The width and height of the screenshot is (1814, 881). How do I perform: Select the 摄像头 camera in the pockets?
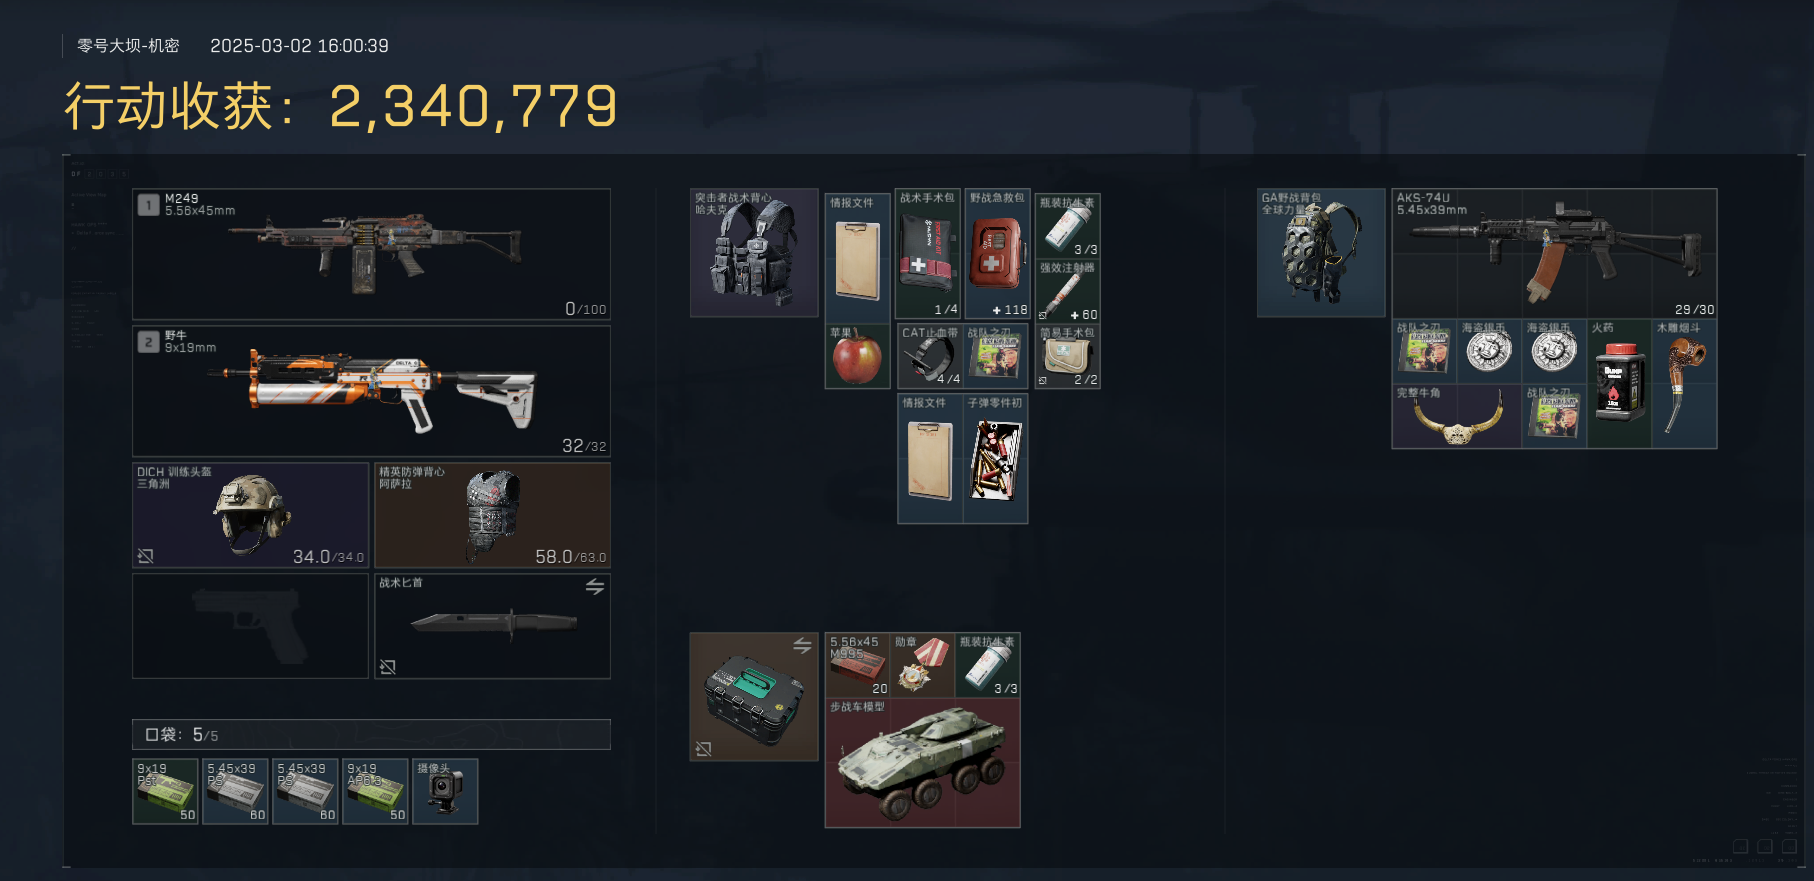445,791
